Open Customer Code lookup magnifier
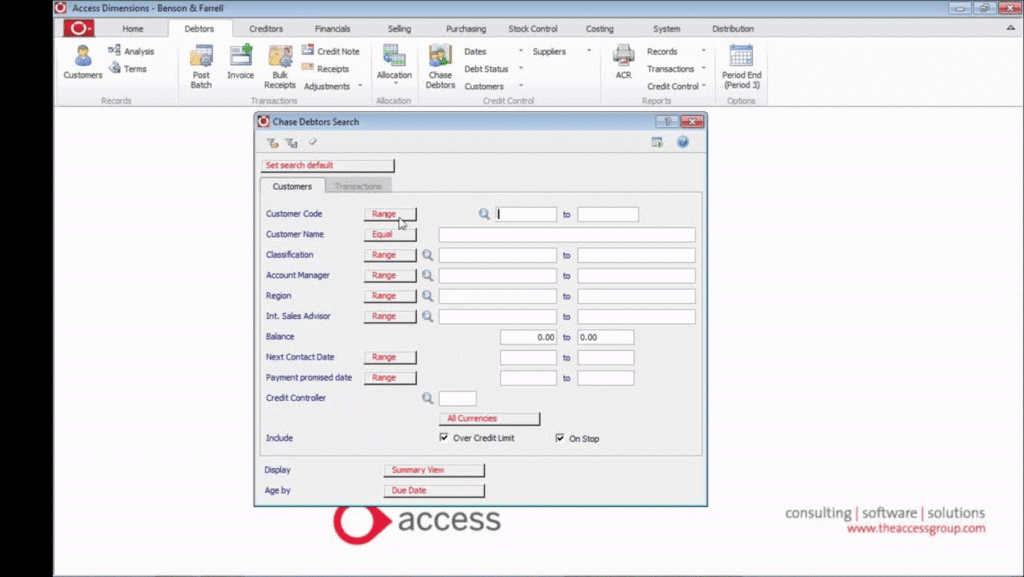 (484, 214)
